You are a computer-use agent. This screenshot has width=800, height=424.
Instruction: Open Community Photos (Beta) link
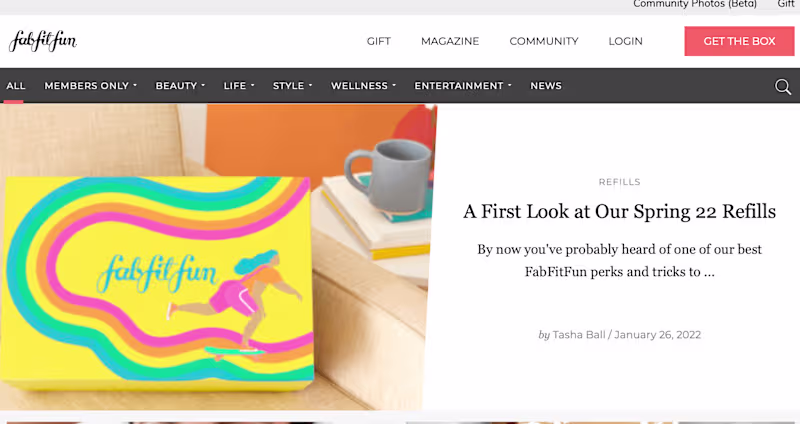pos(695,4)
